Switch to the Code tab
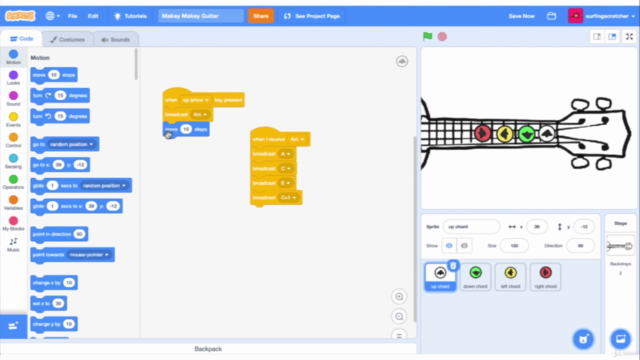The height and width of the screenshot is (360, 640). tap(21, 39)
